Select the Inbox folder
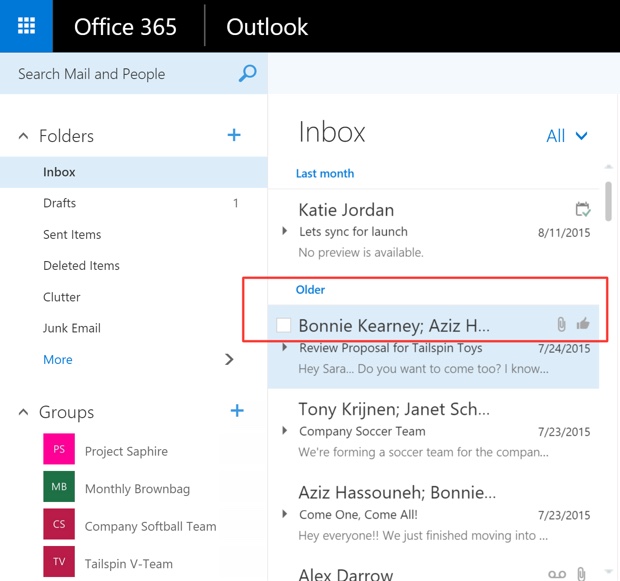This screenshot has height=581, width=620. (134, 172)
